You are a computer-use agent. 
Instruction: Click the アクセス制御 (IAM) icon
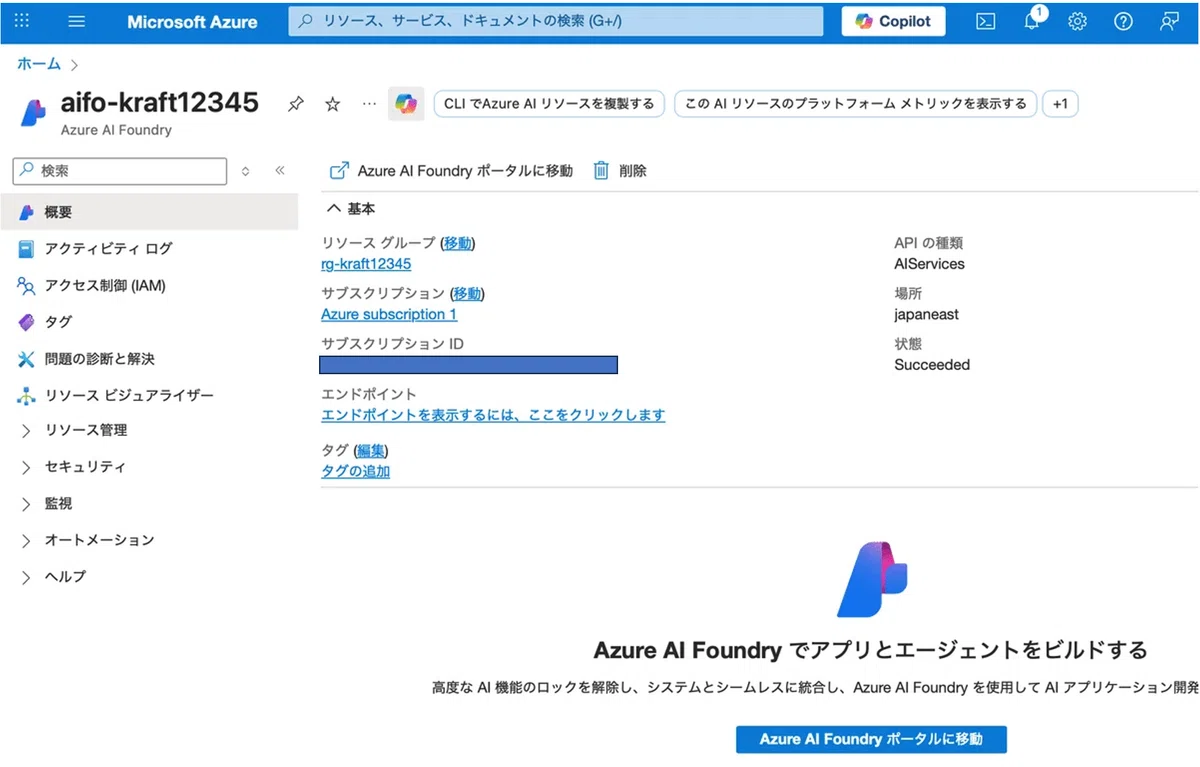point(26,286)
